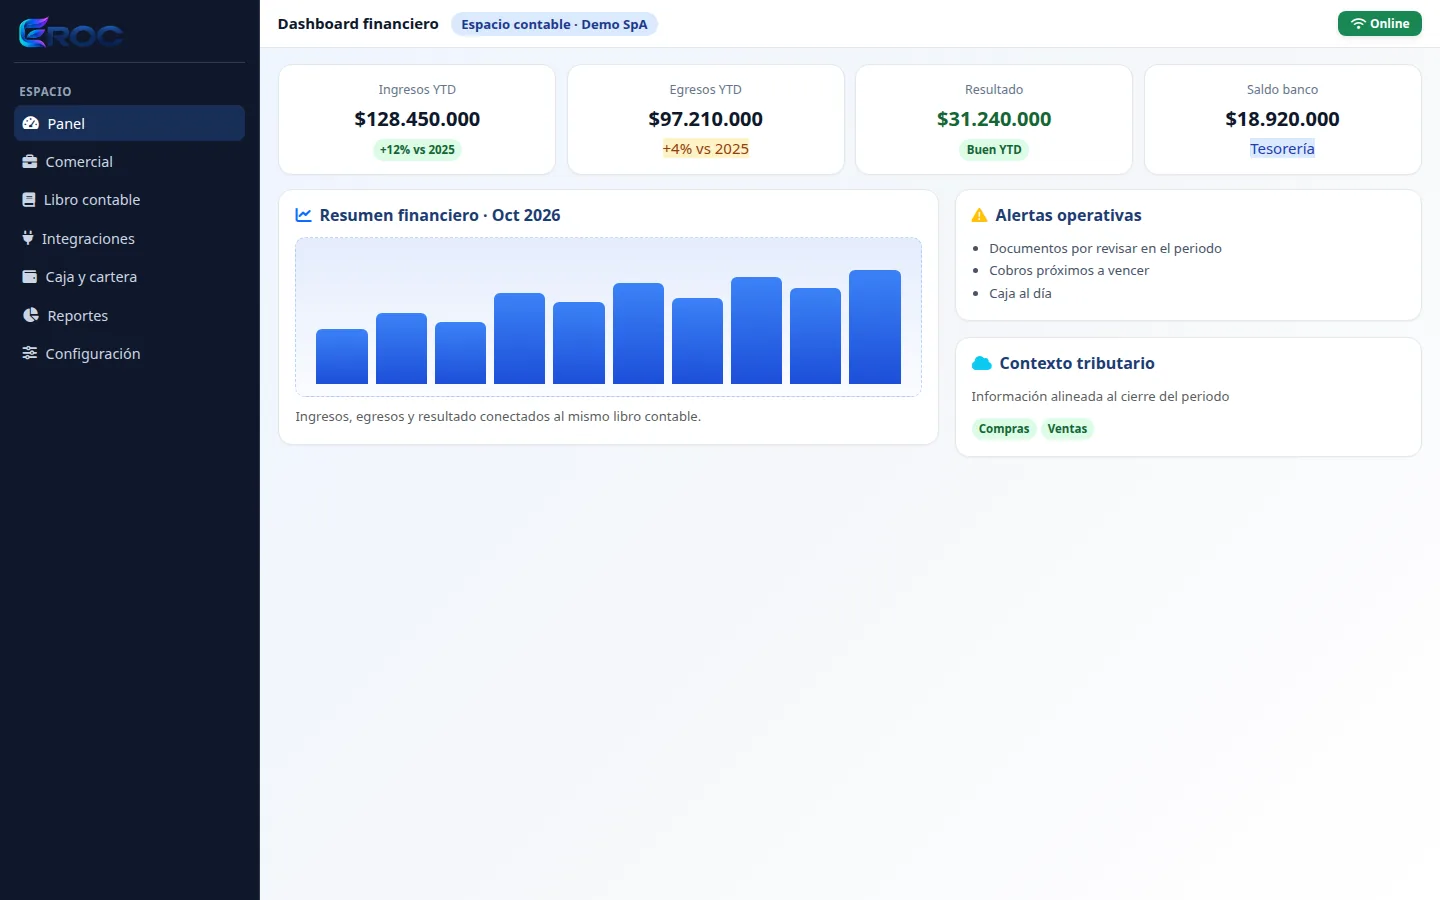Click the line chart icon beside Resumen financiero

304,215
